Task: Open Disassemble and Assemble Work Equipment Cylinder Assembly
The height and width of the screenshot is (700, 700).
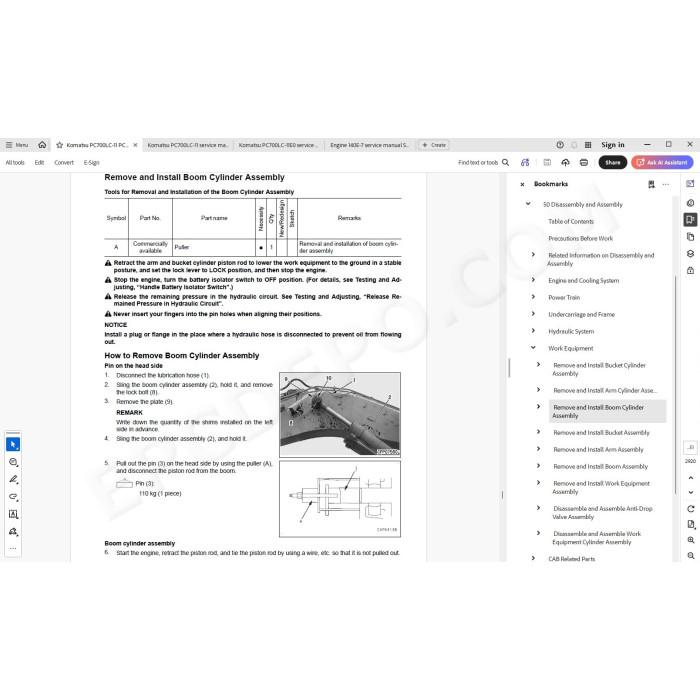Action: (x=596, y=538)
